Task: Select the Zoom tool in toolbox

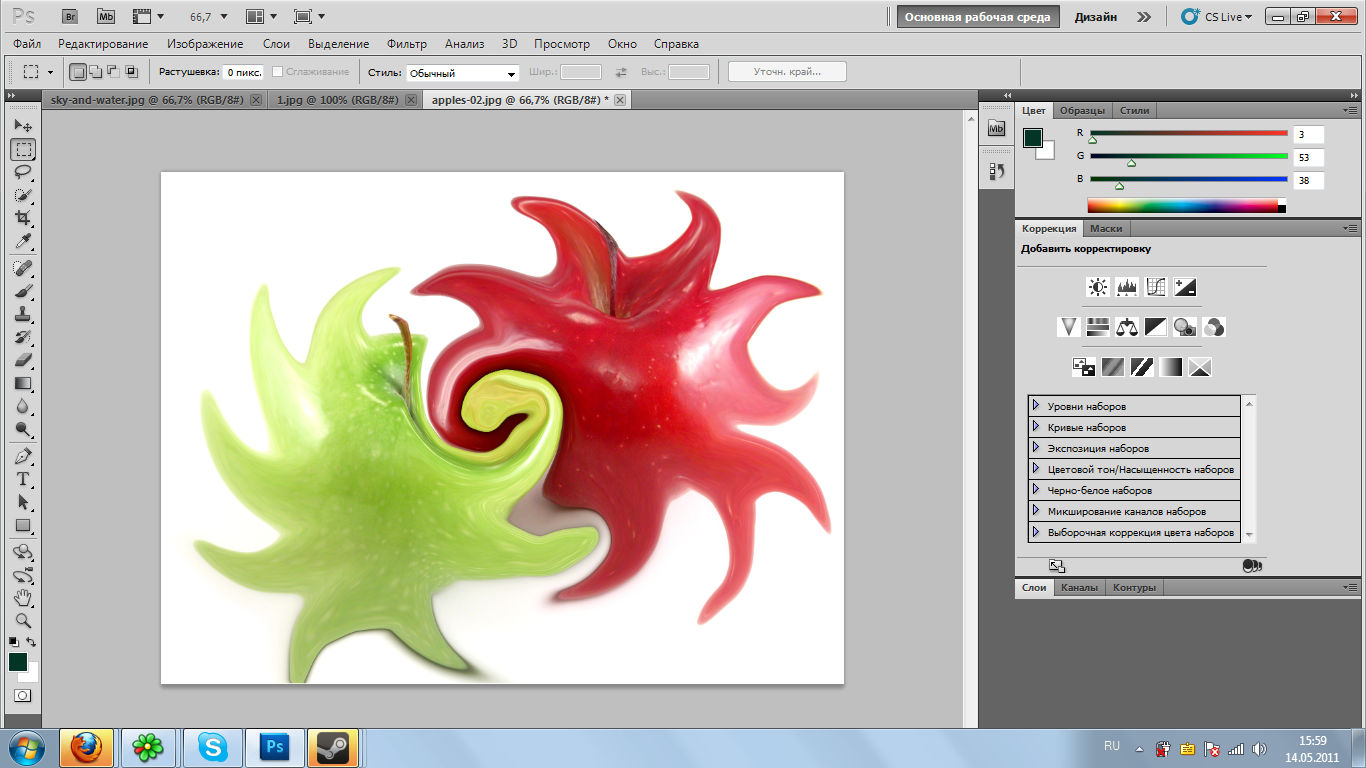Action: (x=23, y=621)
